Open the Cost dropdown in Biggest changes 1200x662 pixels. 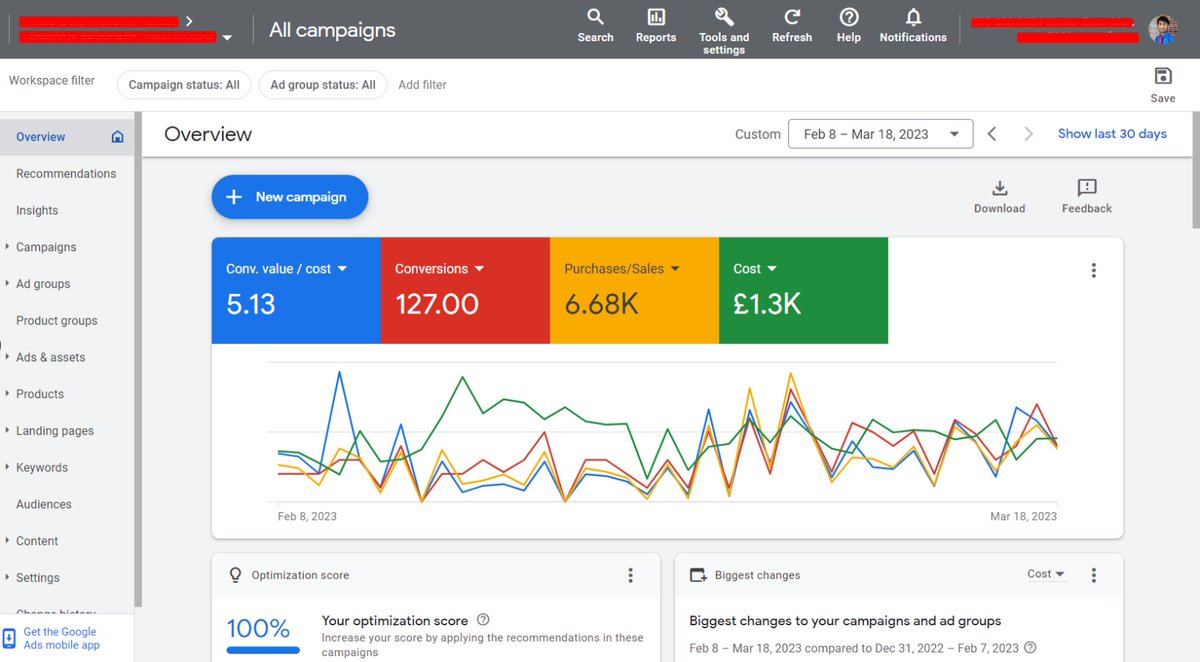1046,574
